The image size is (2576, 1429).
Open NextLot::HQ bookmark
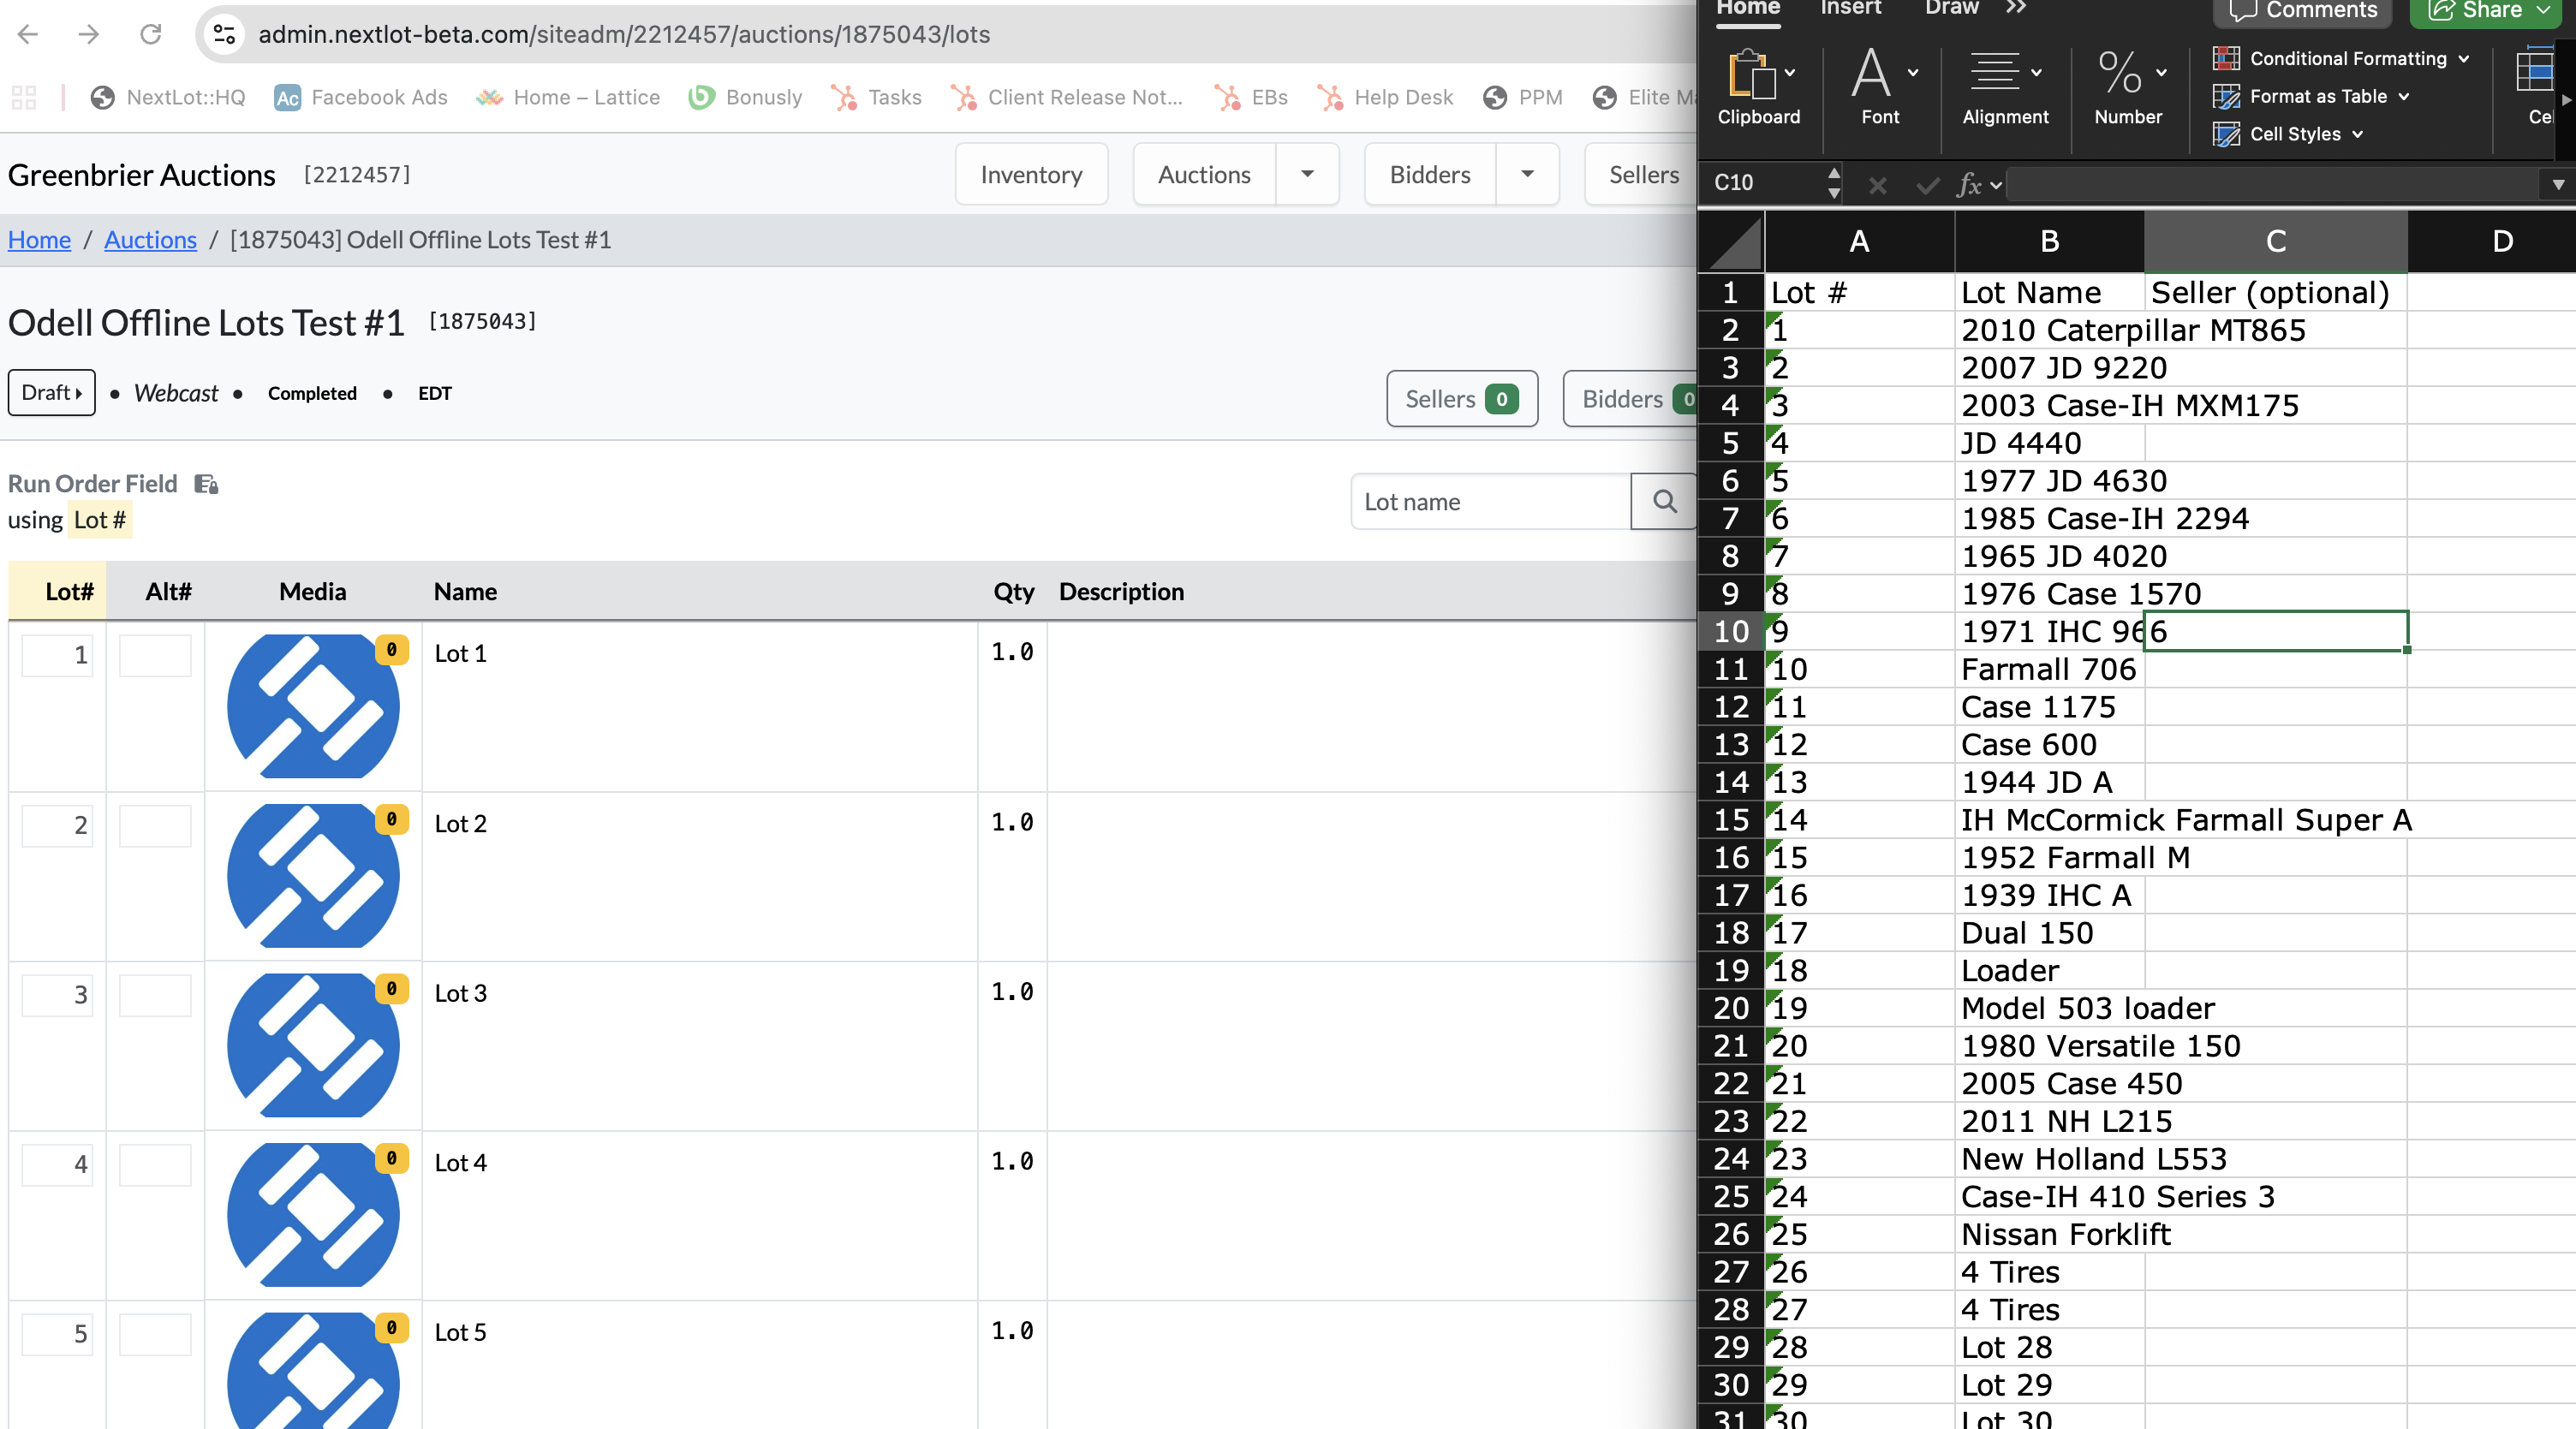point(168,97)
